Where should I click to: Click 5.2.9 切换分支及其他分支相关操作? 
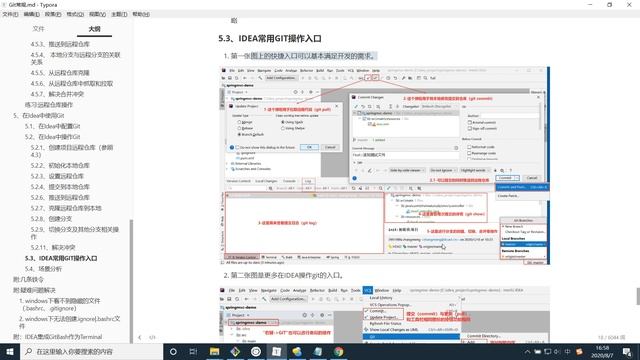pos(75,233)
